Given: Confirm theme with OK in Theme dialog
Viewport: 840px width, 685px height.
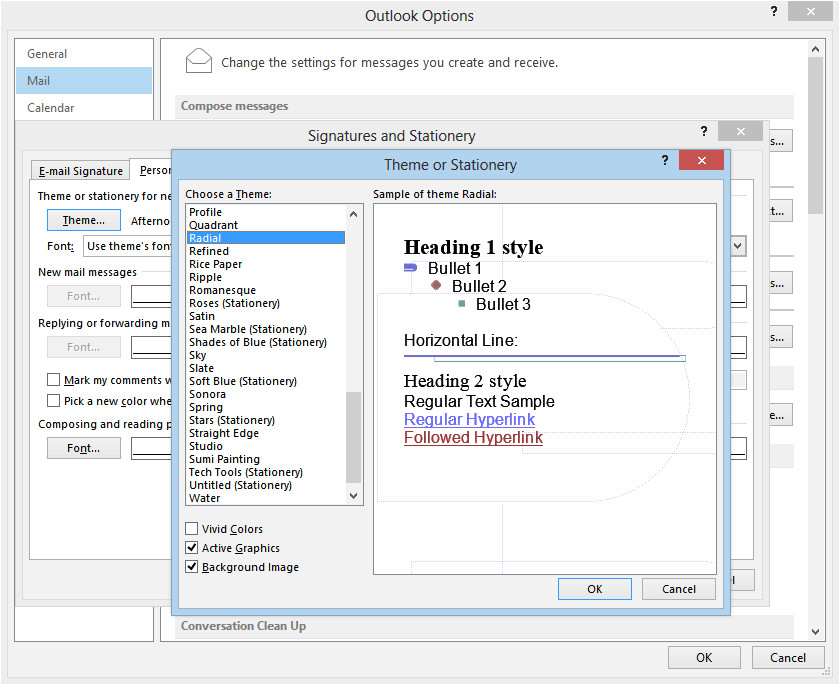Looking at the screenshot, I should (x=594, y=589).
